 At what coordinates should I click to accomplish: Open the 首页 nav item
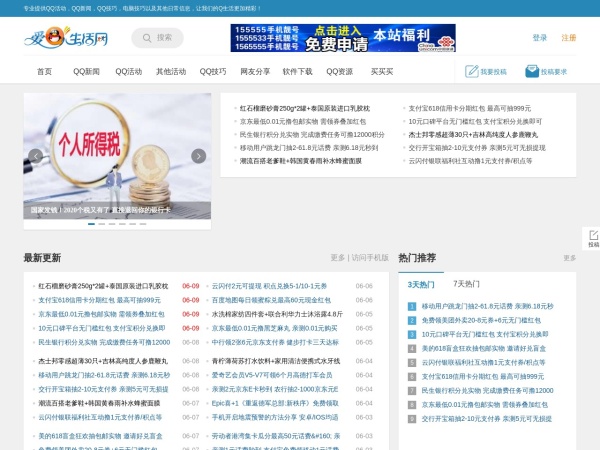44,72
